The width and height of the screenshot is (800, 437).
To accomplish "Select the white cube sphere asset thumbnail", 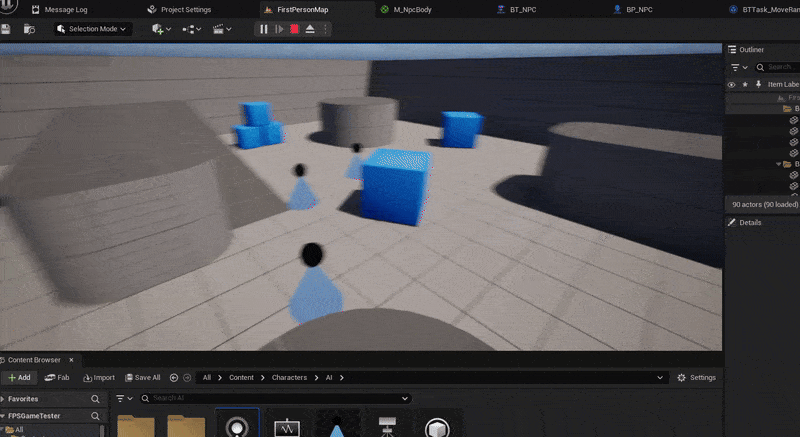I will click(437, 424).
